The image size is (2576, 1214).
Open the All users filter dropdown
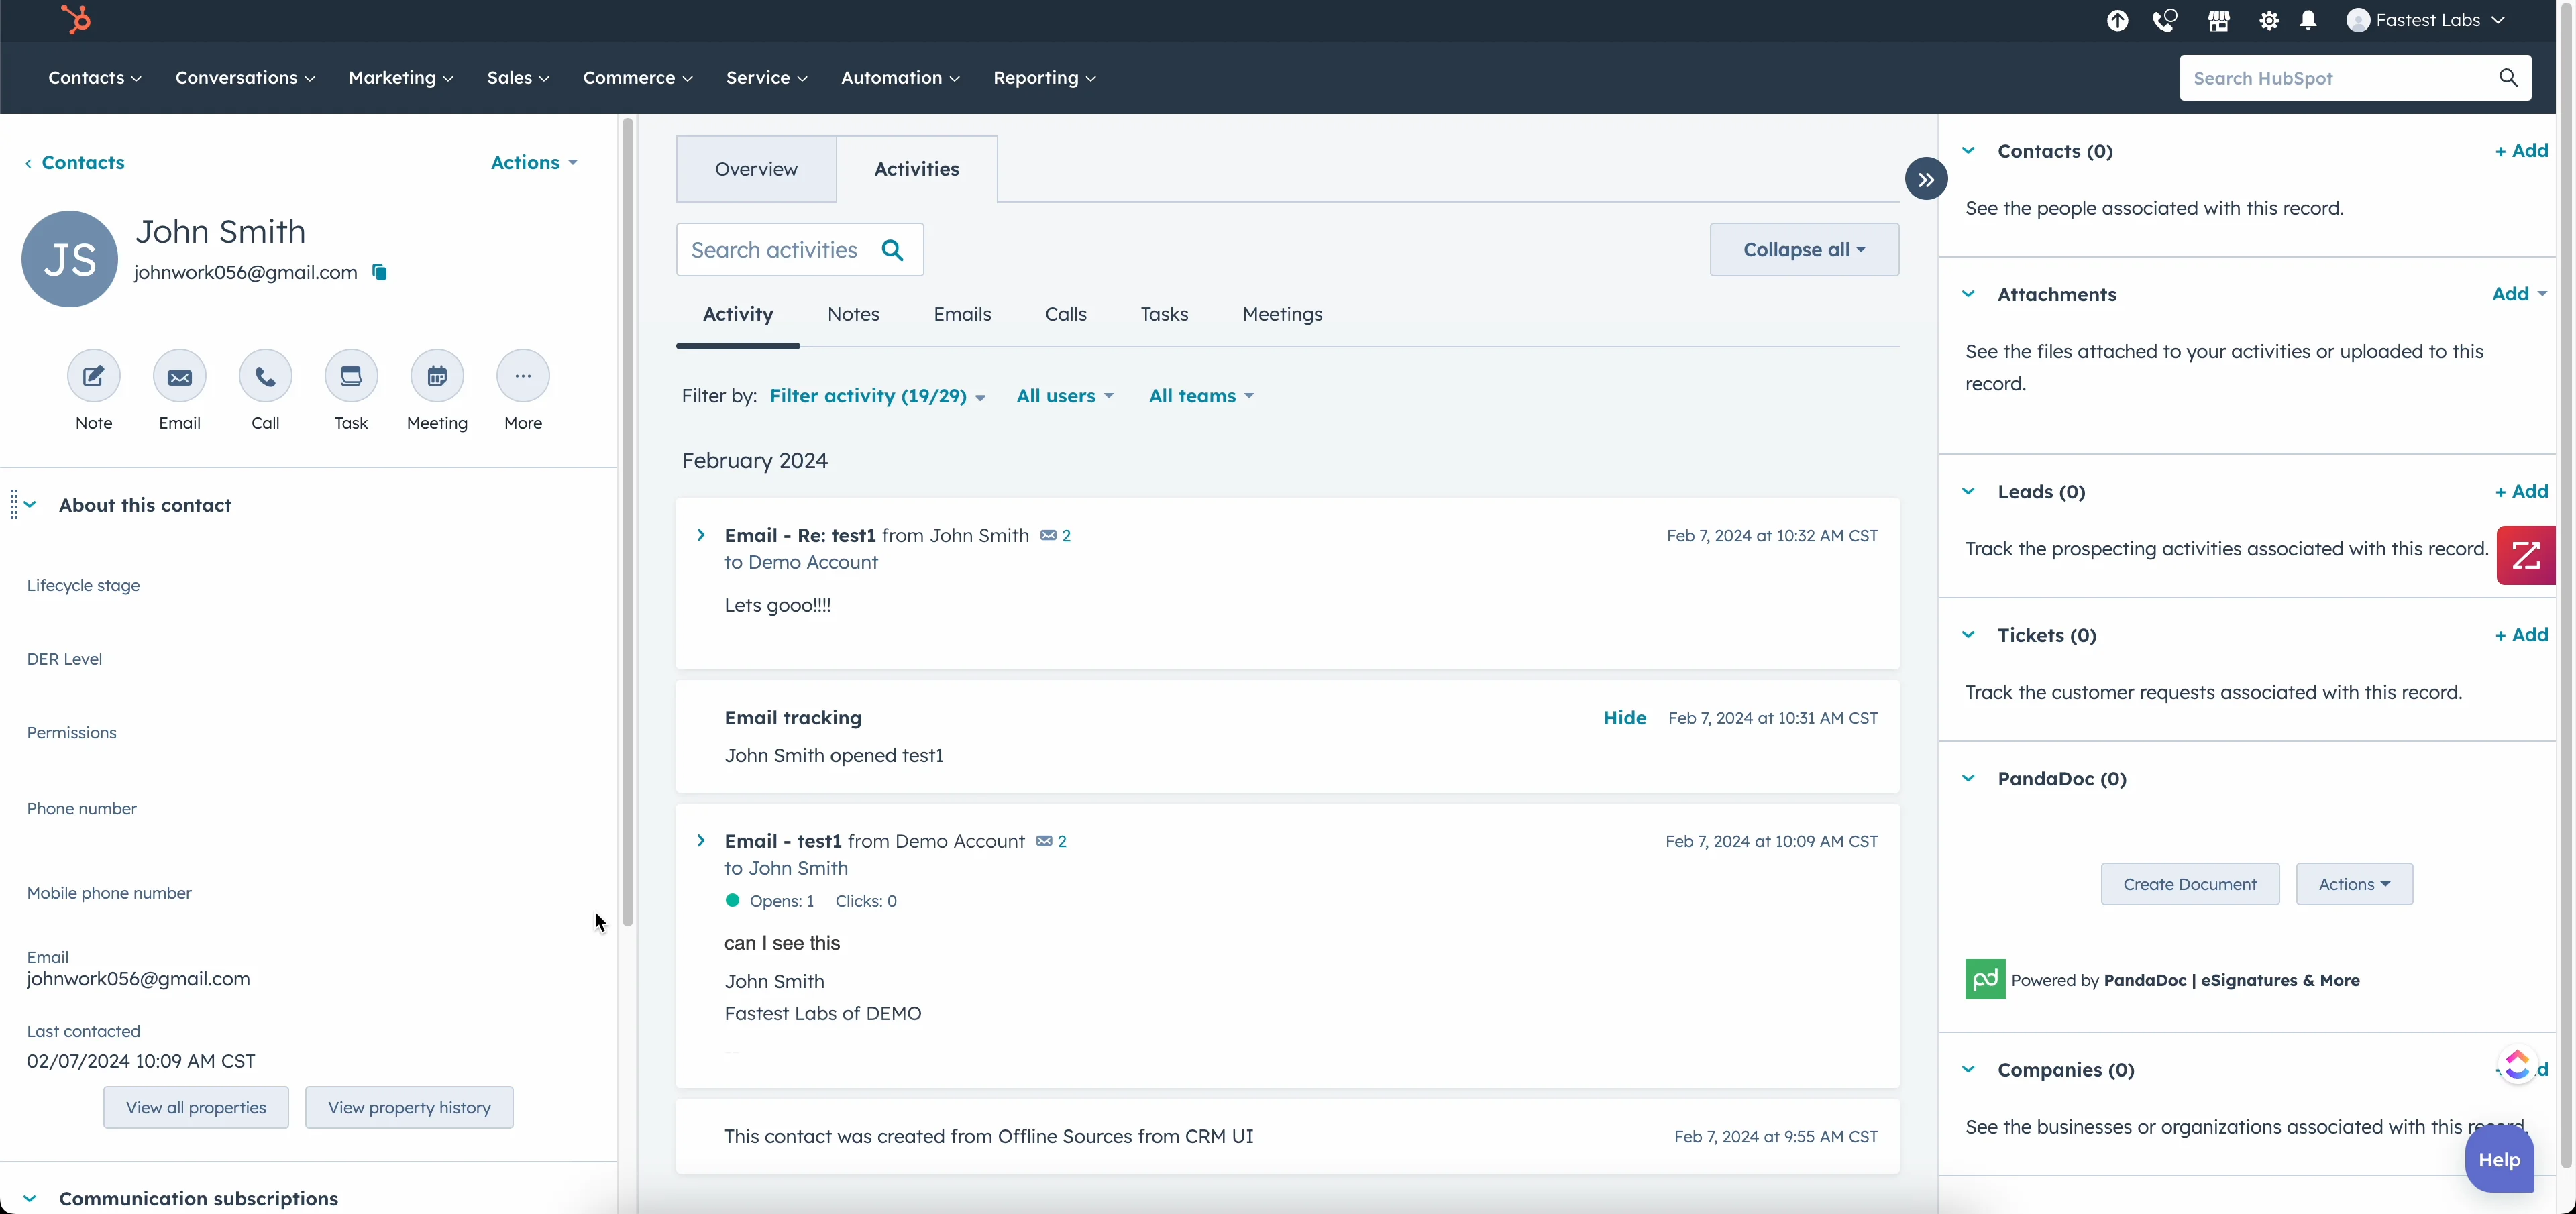coord(1064,396)
